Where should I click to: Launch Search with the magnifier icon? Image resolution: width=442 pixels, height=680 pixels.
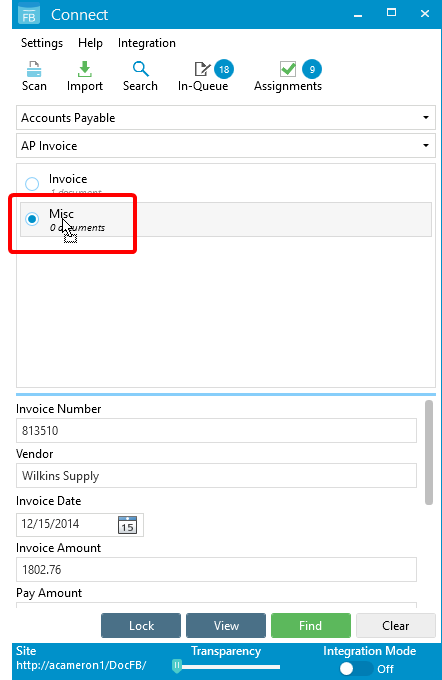[x=141, y=69]
